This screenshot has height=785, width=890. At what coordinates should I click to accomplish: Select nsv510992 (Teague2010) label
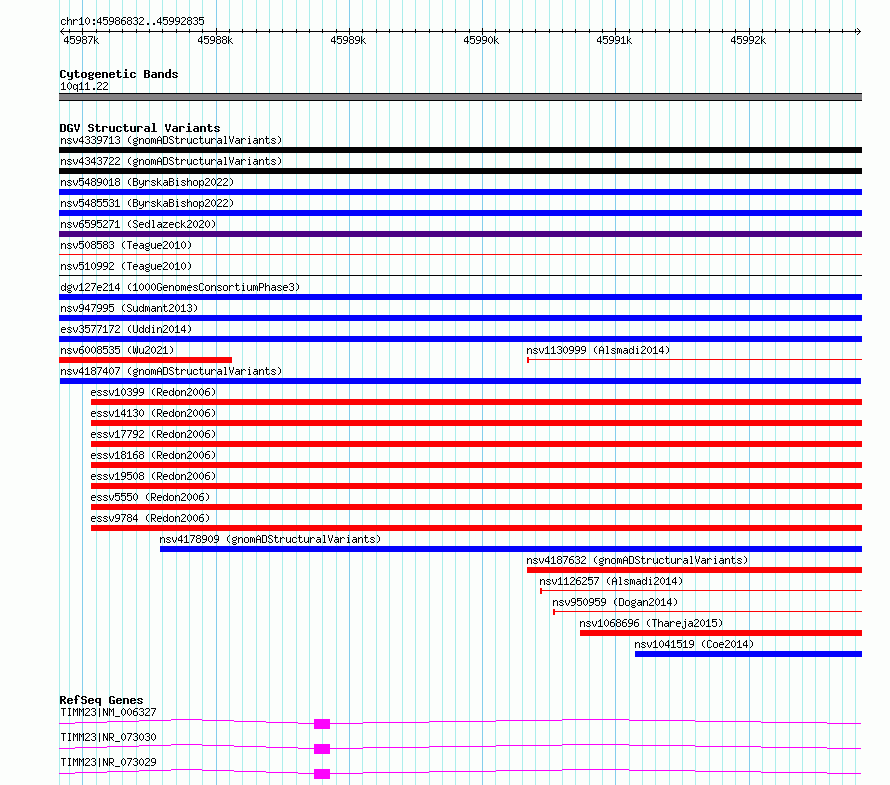(x=126, y=266)
